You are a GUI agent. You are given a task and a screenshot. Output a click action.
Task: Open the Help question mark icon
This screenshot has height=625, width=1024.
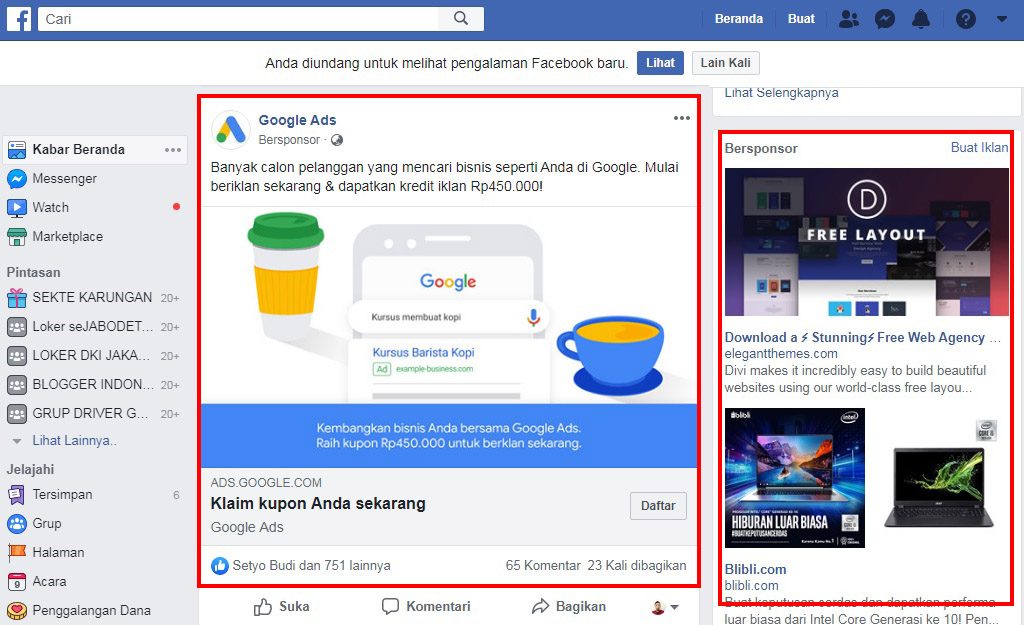[x=965, y=19]
